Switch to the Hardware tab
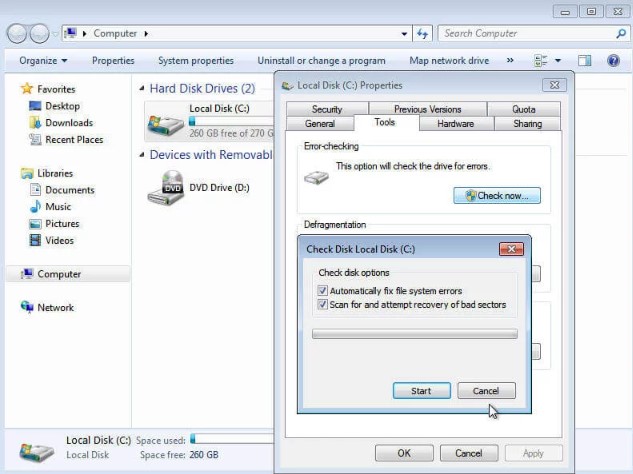Viewport: 633px width, 474px height. [x=456, y=124]
